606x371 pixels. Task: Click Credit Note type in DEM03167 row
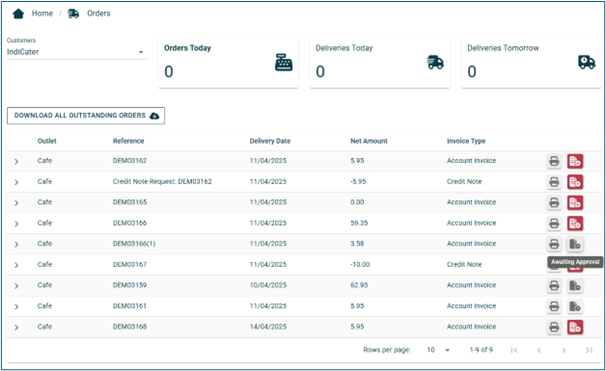tap(464, 265)
